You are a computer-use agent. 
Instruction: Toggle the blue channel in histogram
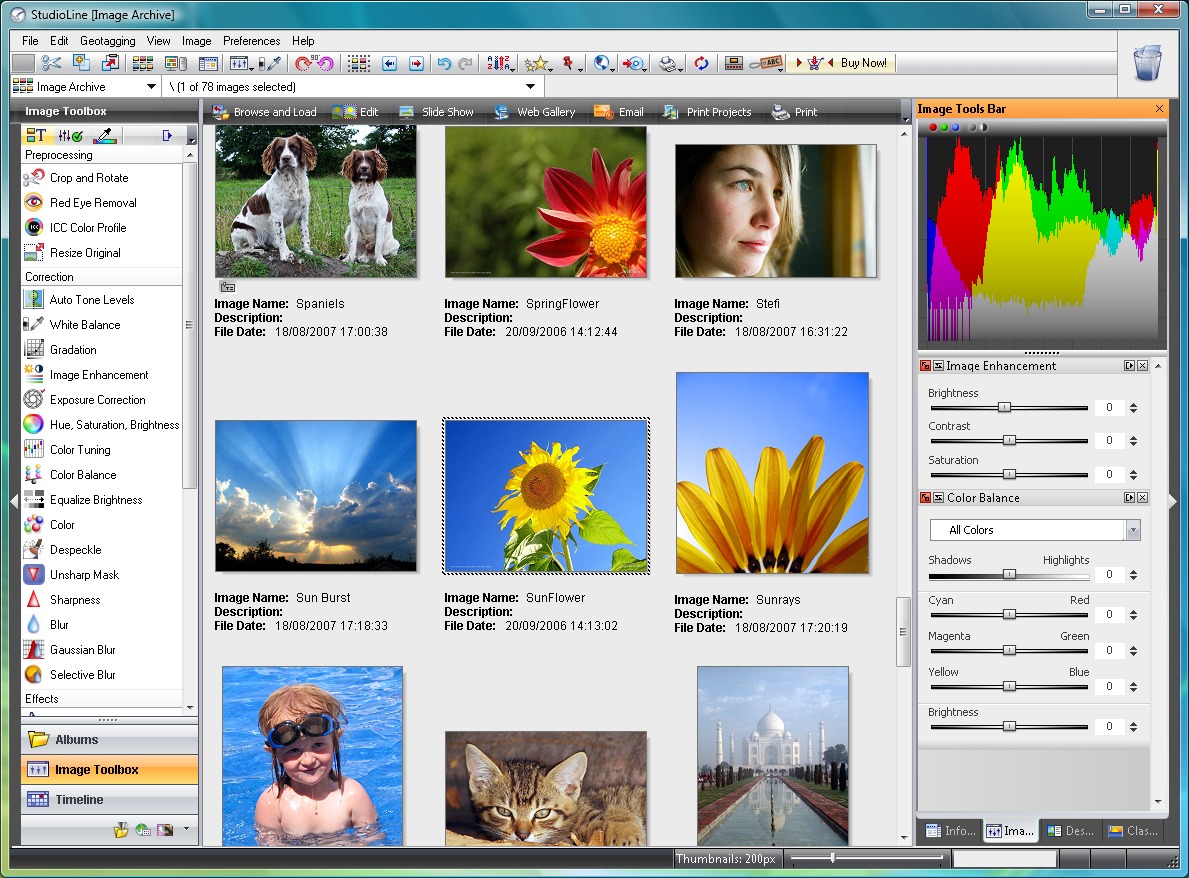point(955,127)
